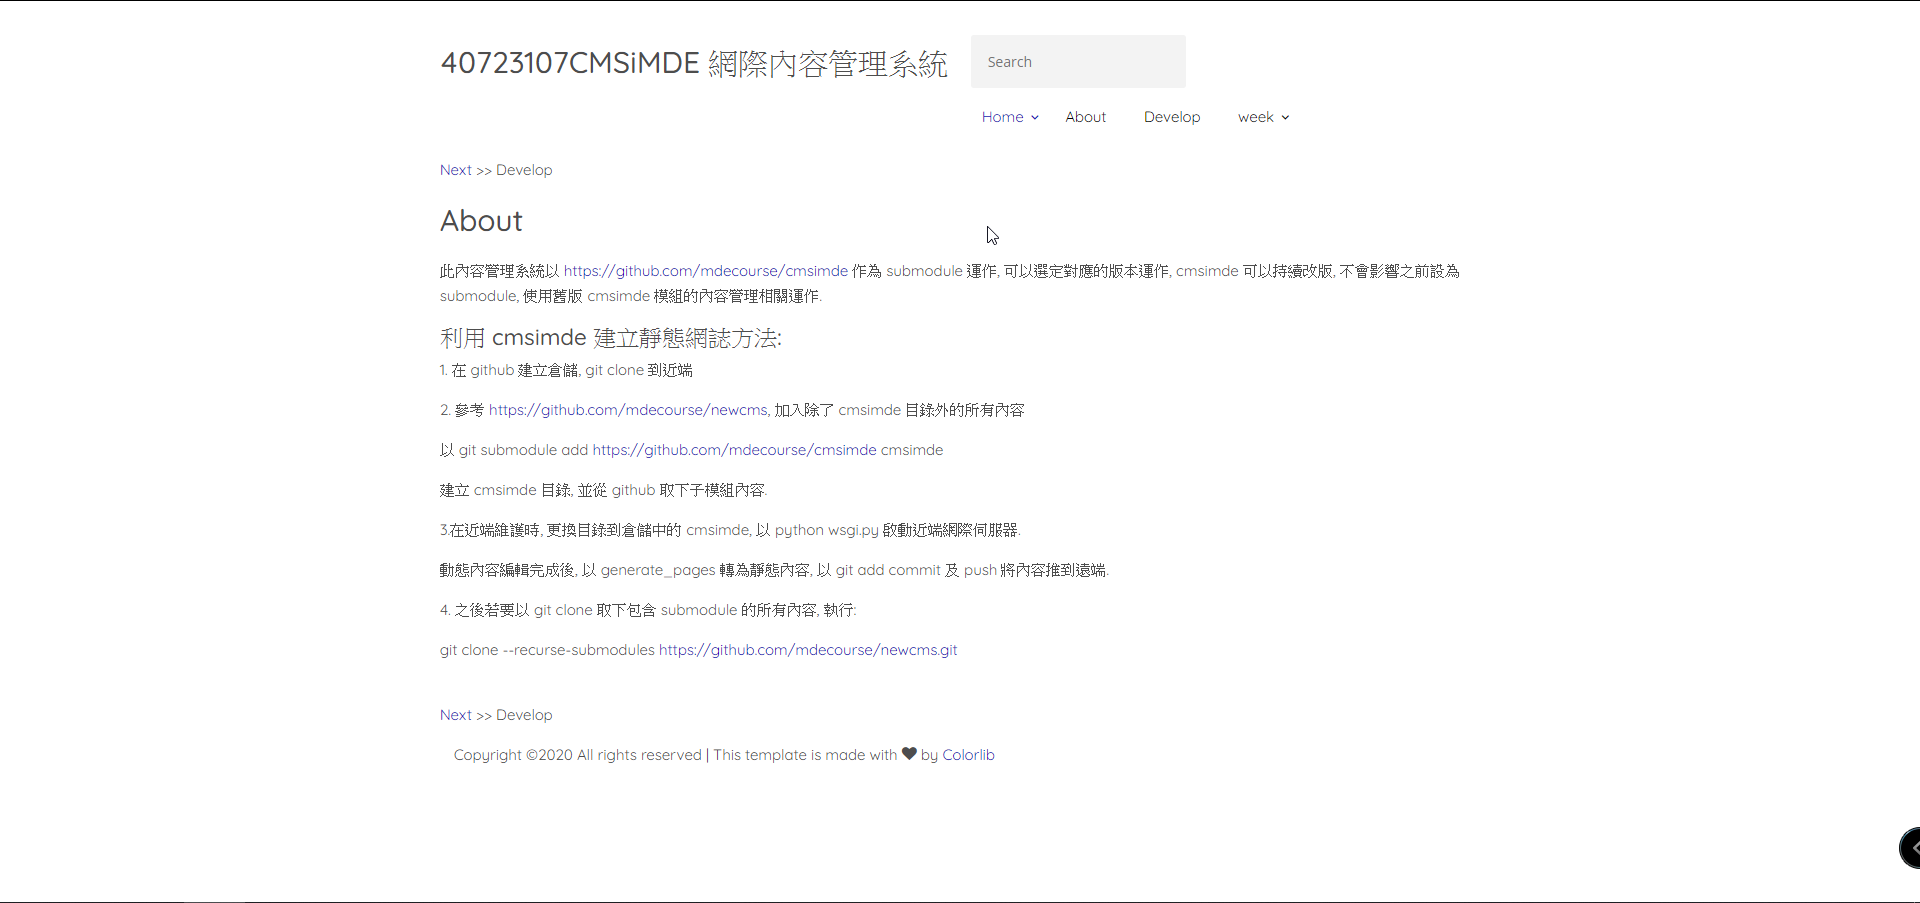
Task: Click the 40723107CMSiMDE site title
Action: pyautogui.click(x=693, y=63)
